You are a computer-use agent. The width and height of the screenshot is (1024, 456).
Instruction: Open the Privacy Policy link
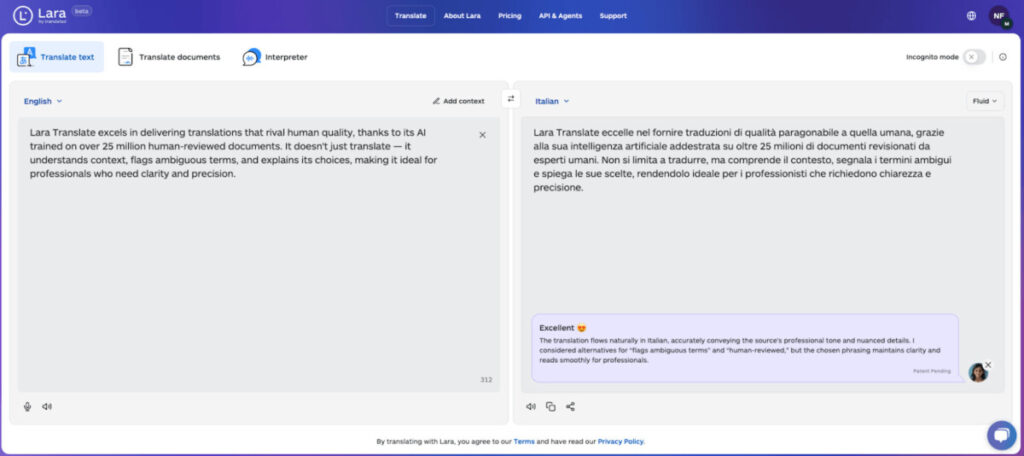(620, 442)
